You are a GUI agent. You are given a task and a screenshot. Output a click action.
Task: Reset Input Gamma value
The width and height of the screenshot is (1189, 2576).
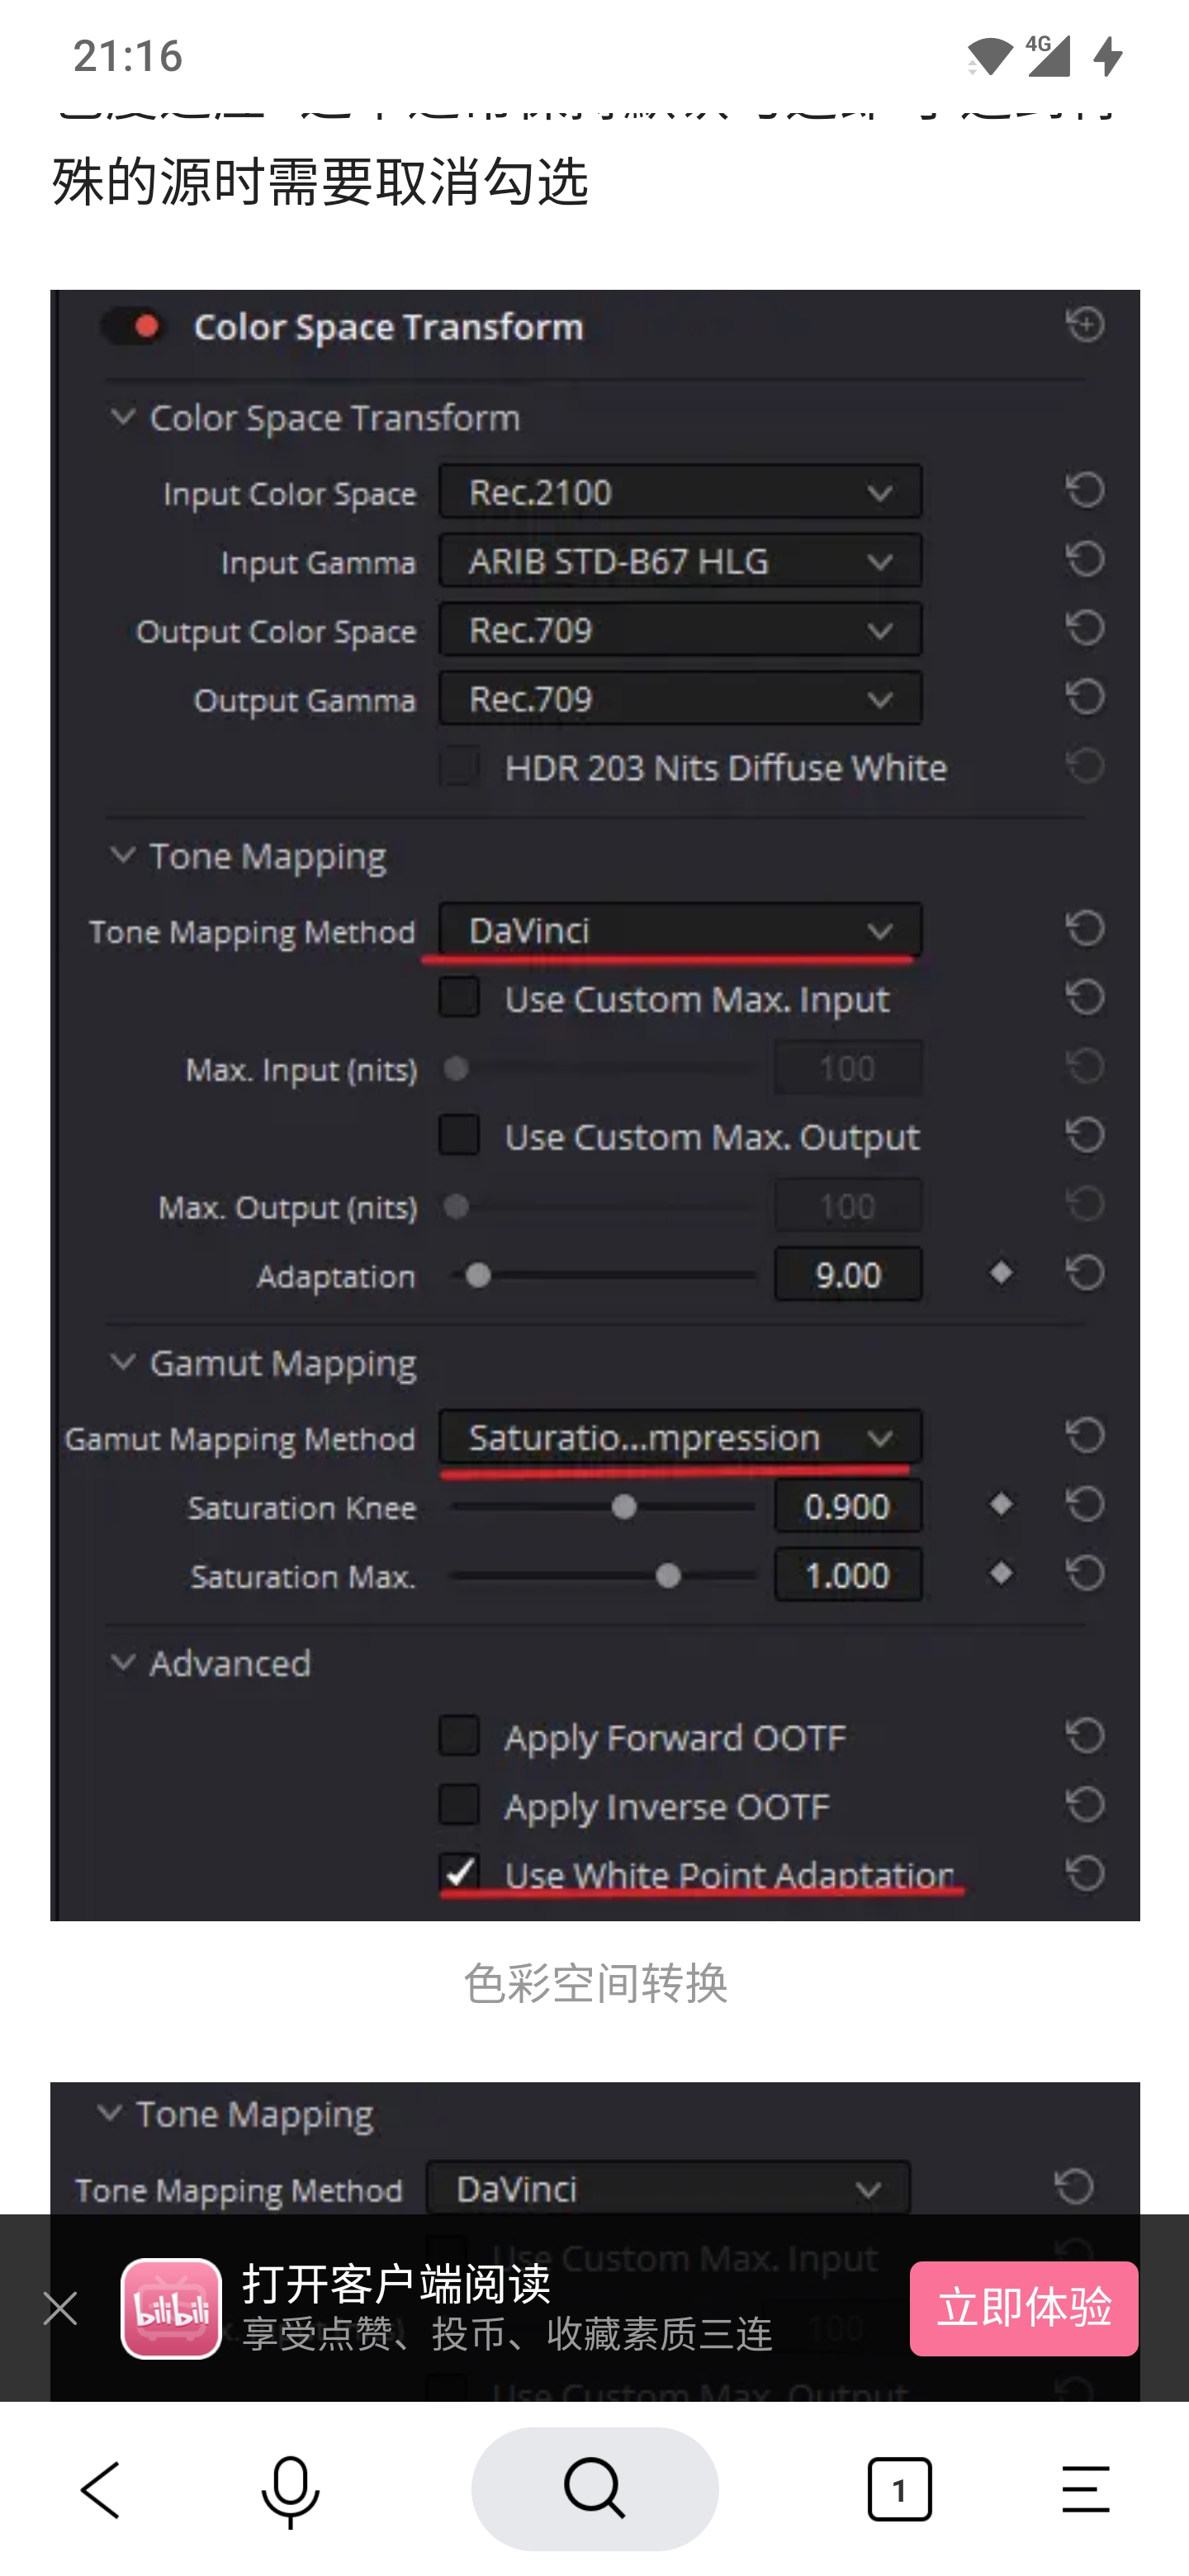(1085, 559)
